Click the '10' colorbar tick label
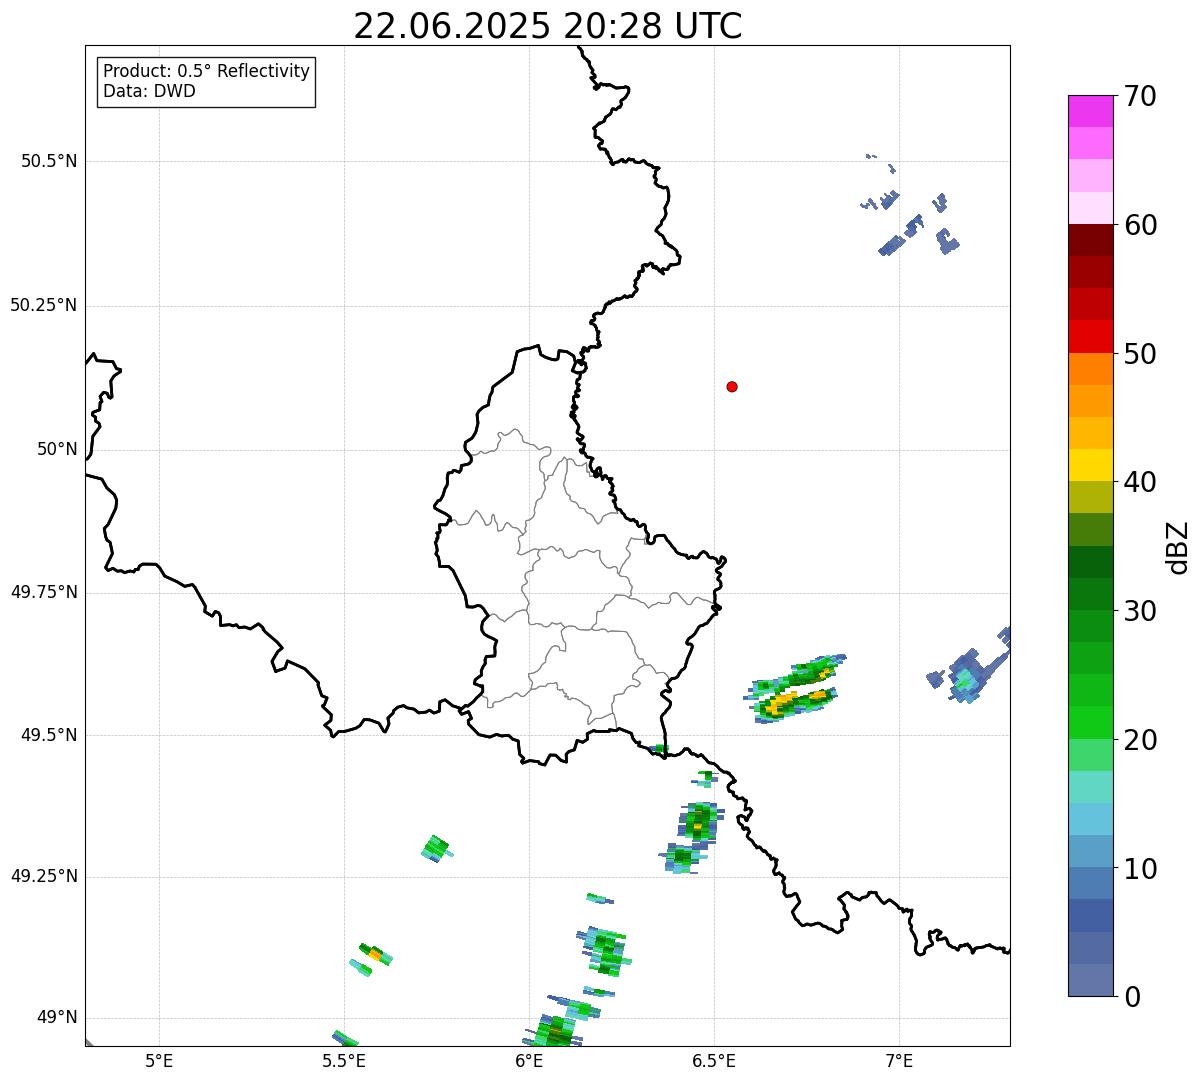 click(1140, 869)
